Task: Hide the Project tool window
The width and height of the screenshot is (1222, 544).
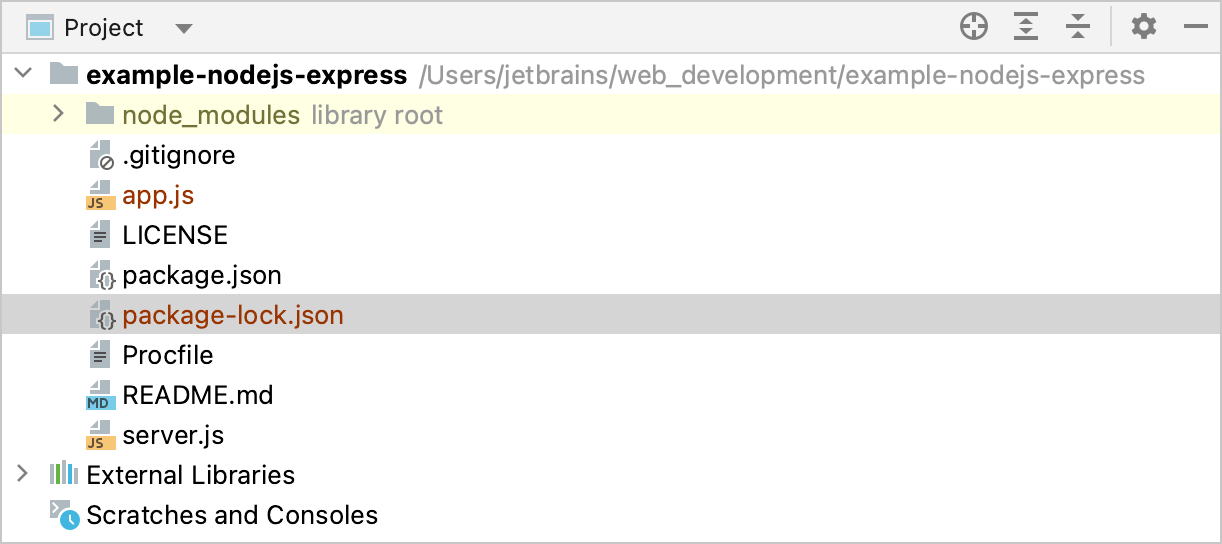Action: click(1196, 27)
